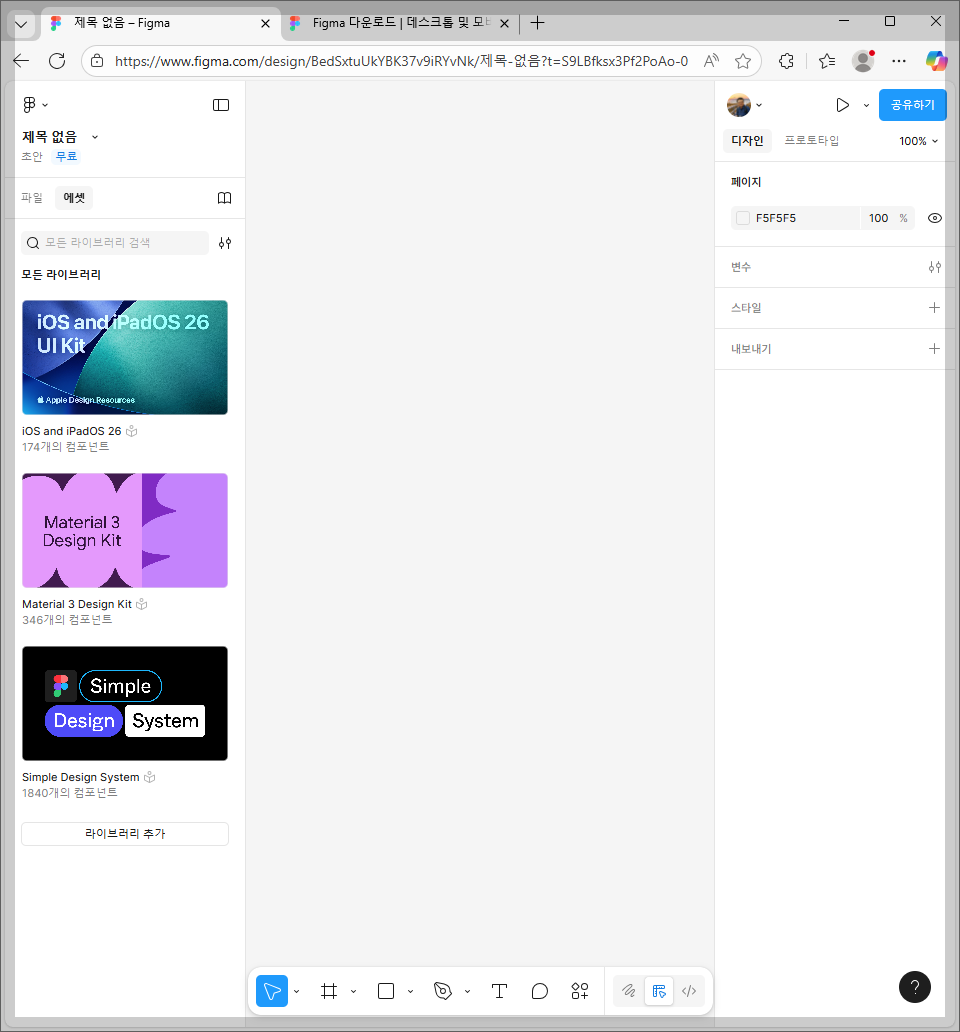960x1032 pixels.
Task: Click the 변수 section label
Action: point(741,267)
